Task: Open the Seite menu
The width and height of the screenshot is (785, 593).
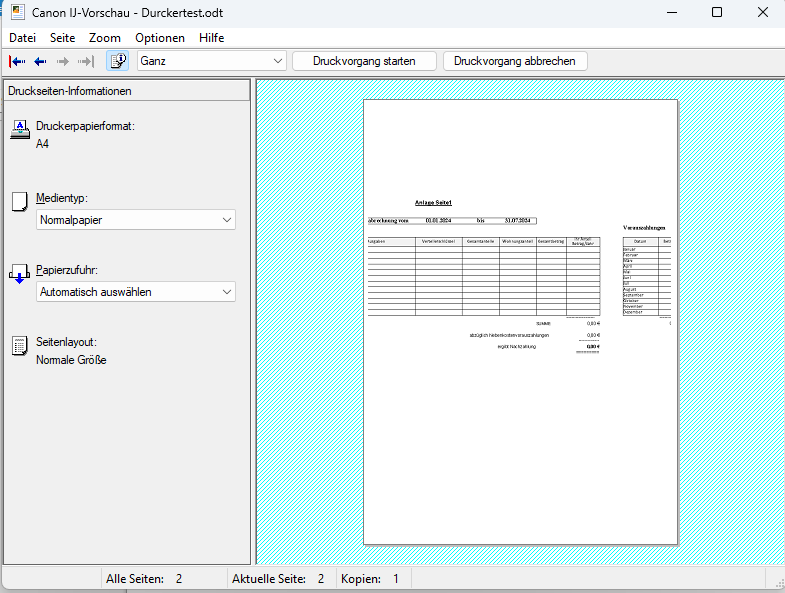Action: pos(63,38)
